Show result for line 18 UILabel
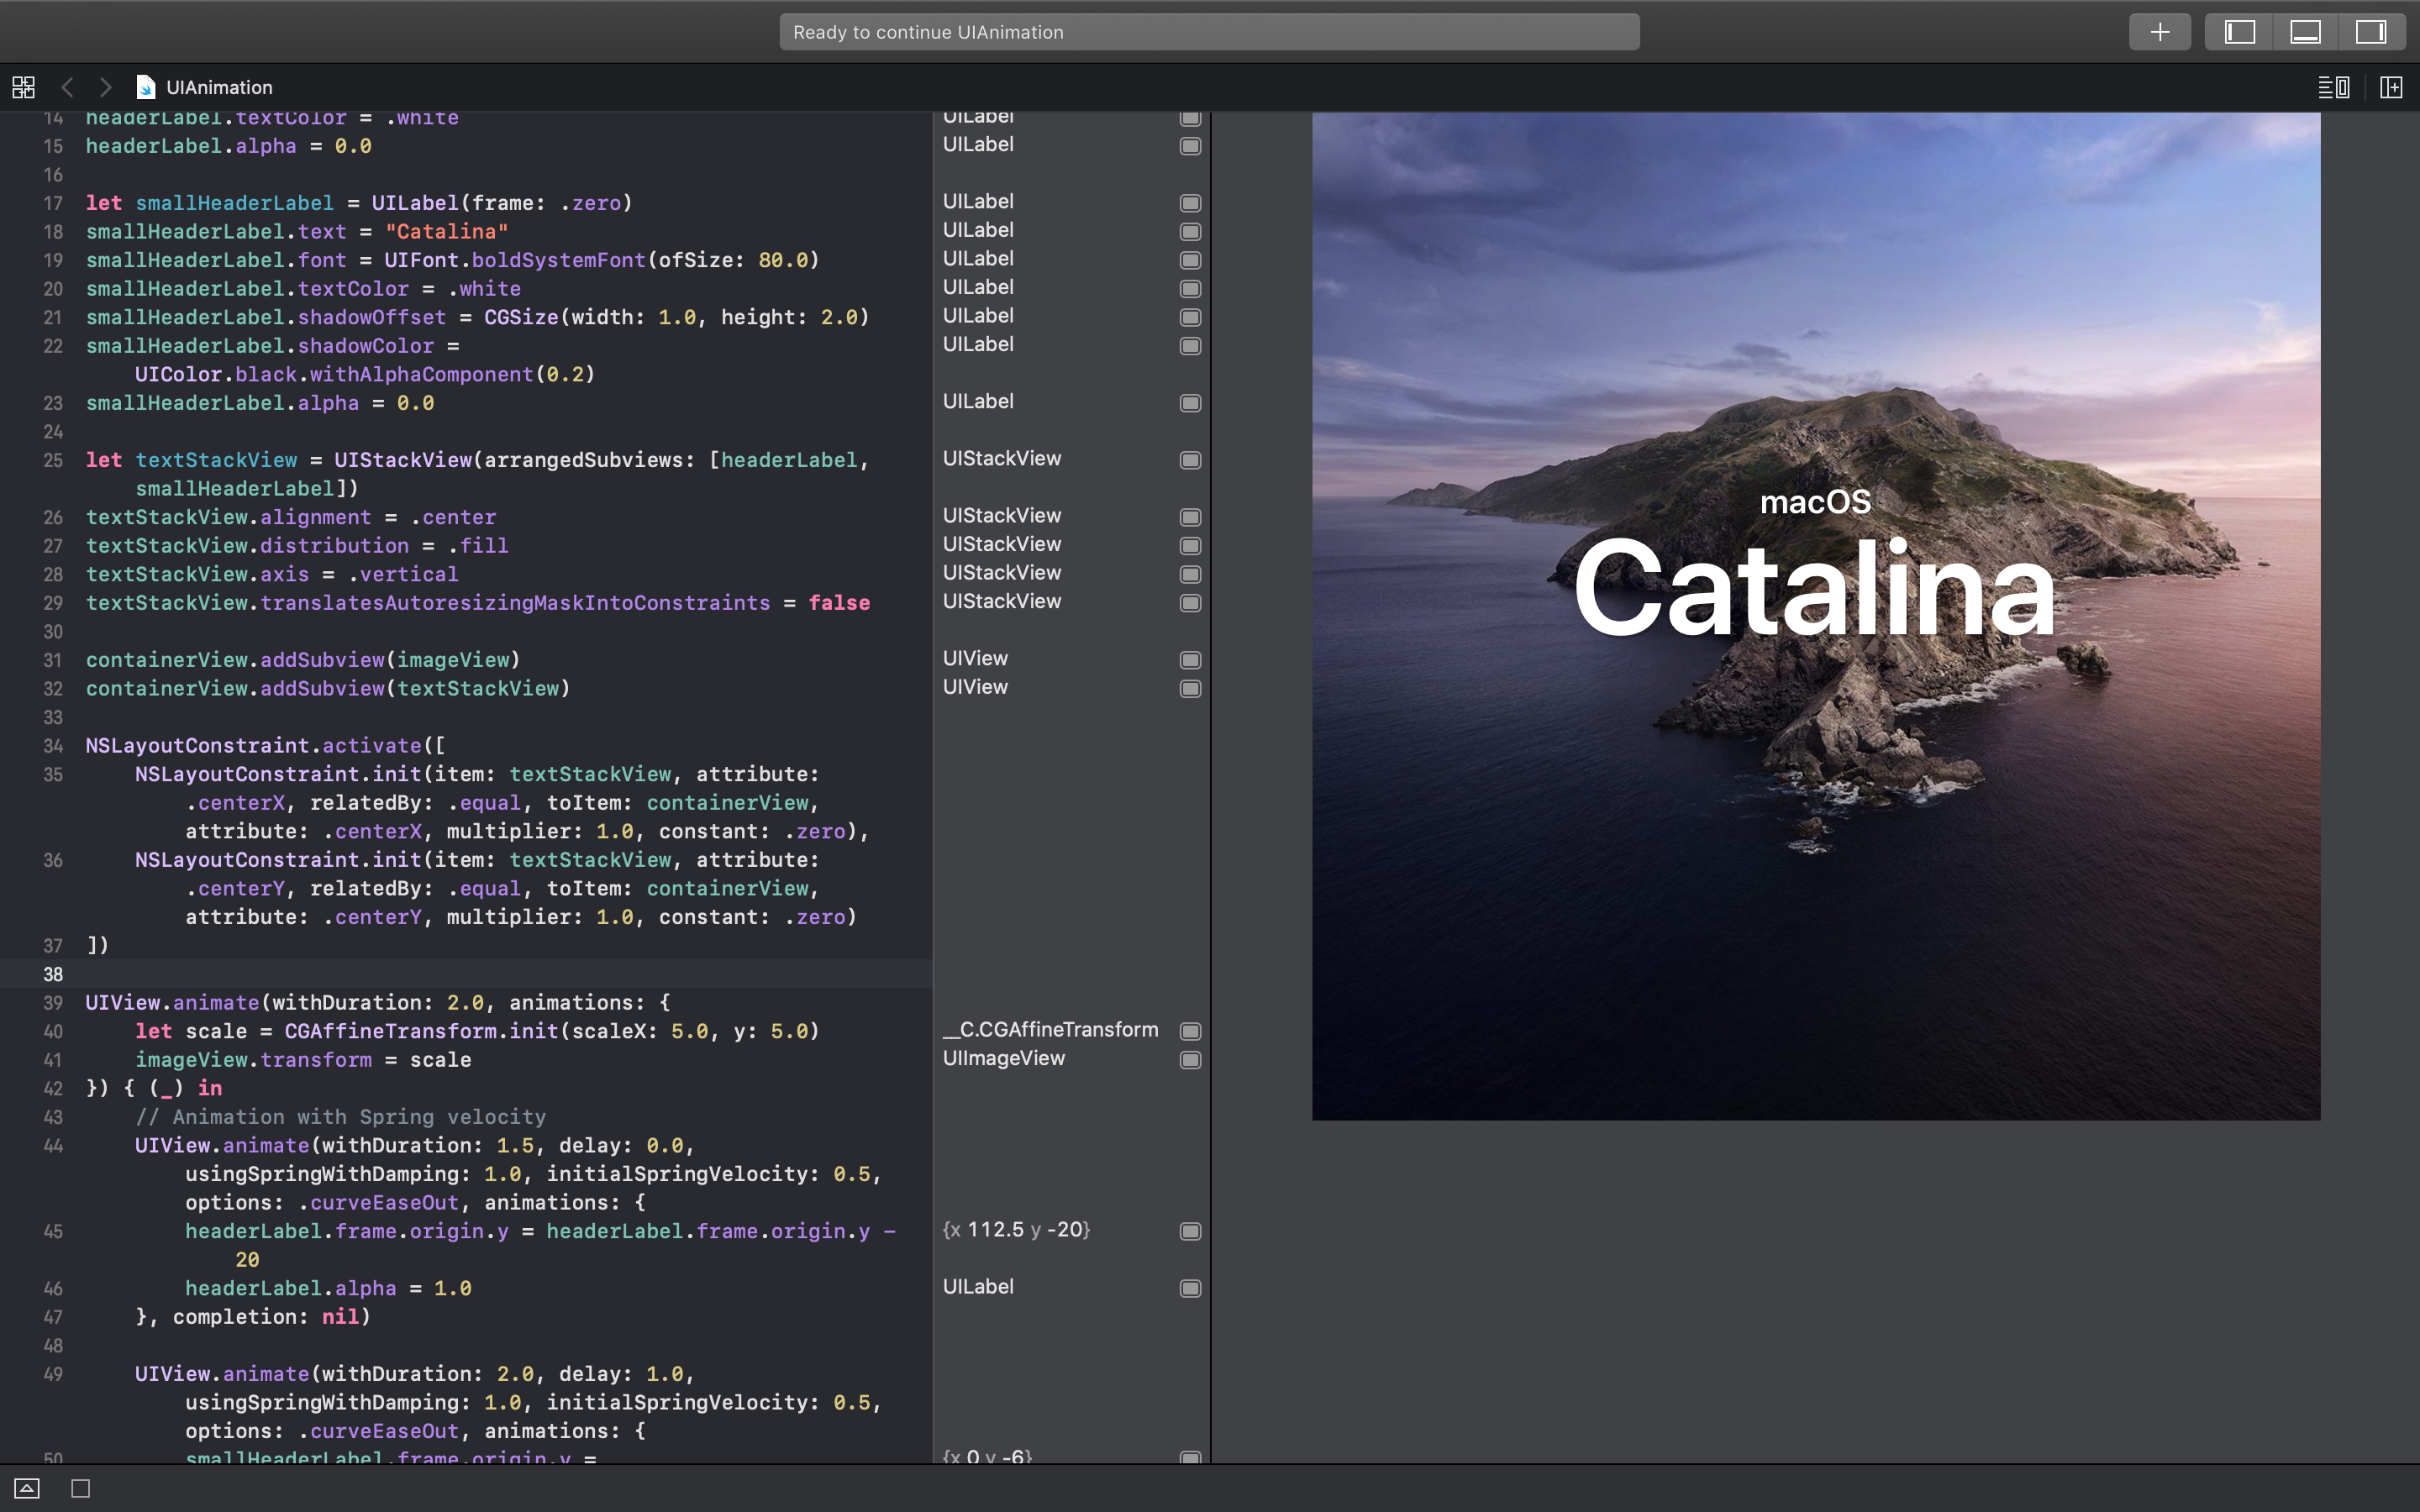Viewport: 2420px width, 1512px height. click(x=1190, y=232)
